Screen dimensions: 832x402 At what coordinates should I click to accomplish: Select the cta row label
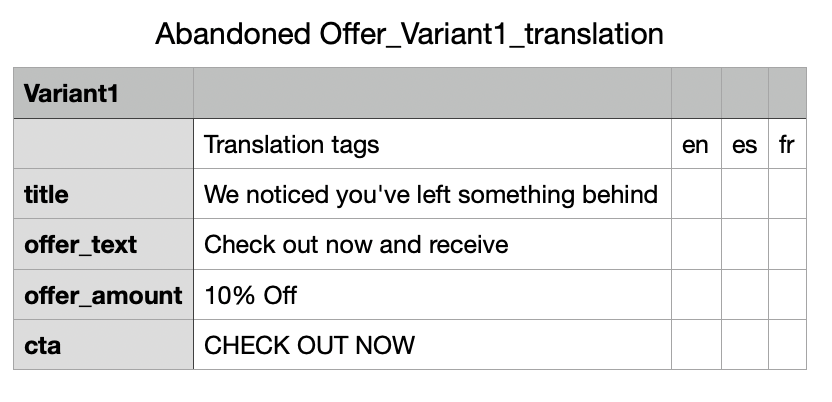coord(42,345)
